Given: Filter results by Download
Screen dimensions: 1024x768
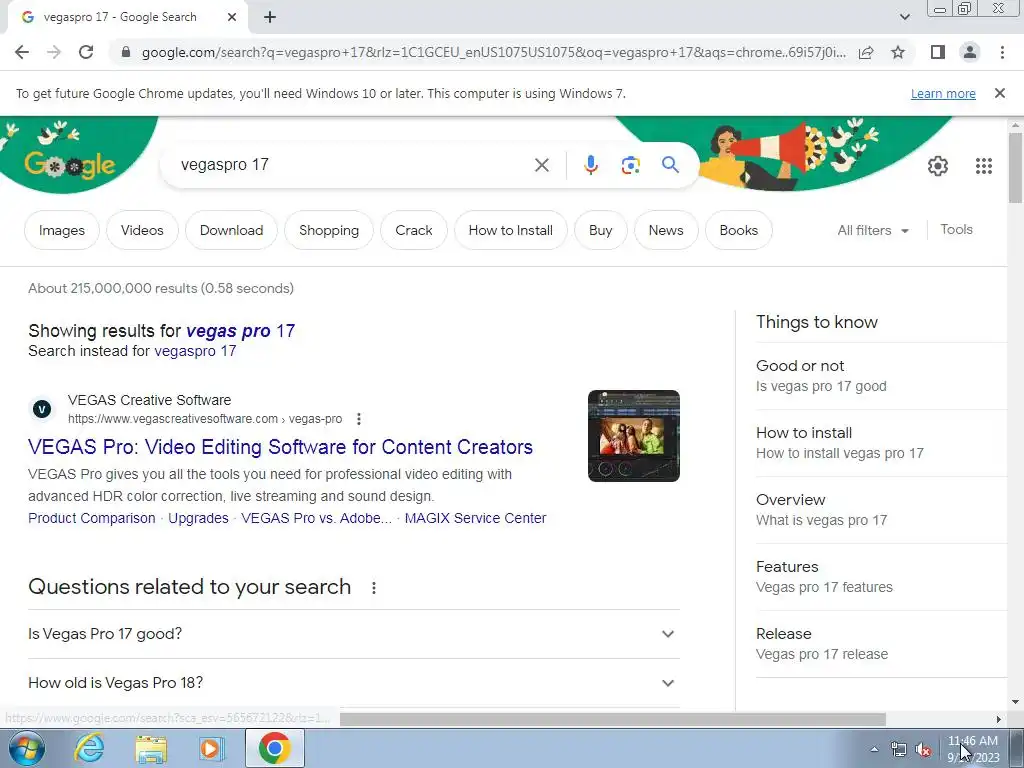Looking at the screenshot, I should point(231,230).
